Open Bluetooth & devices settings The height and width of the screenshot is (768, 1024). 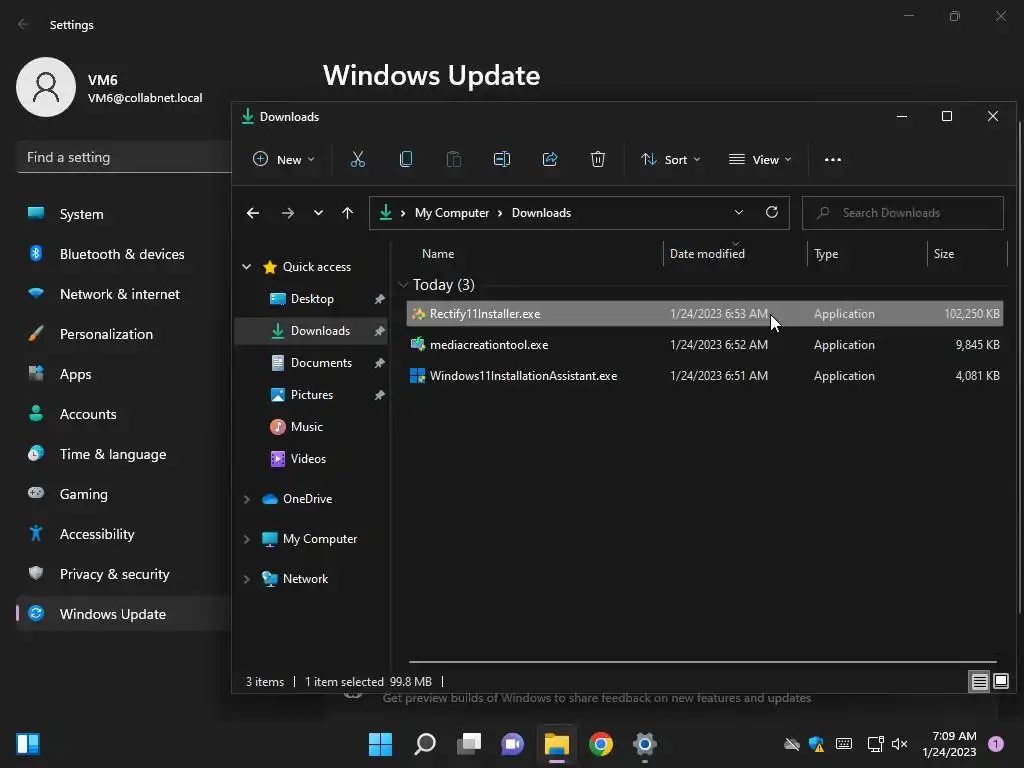(x=124, y=254)
